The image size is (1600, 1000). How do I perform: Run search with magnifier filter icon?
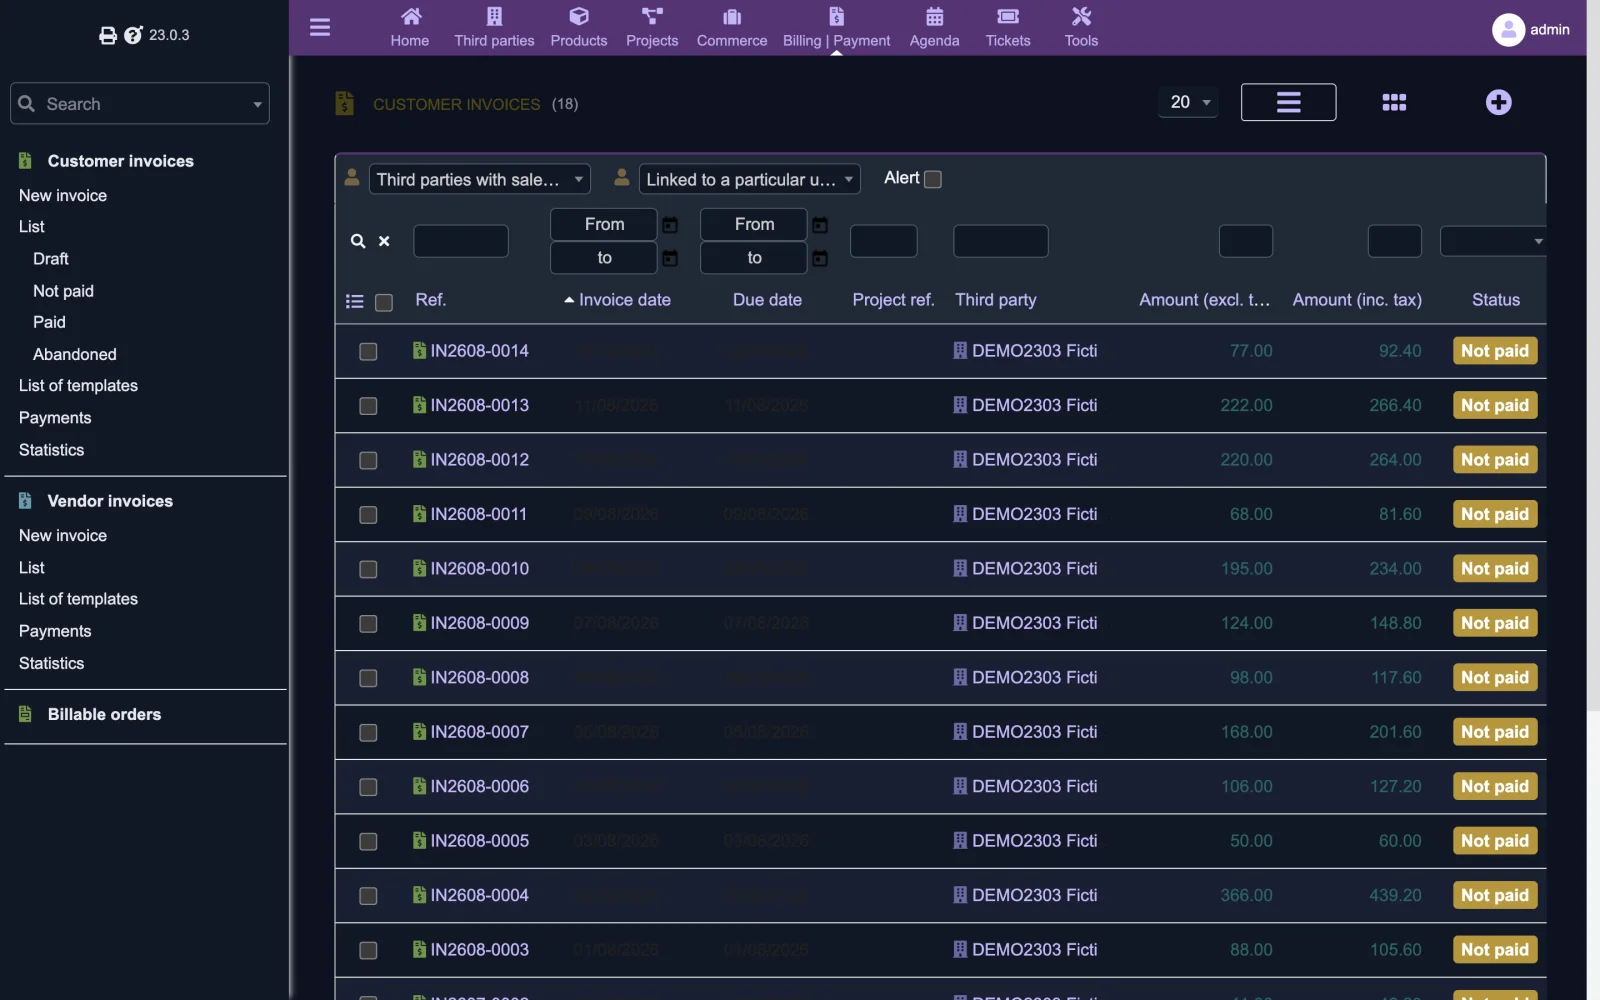(x=358, y=241)
